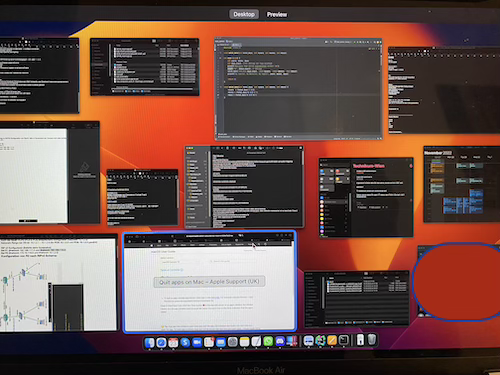500x375 pixels.
Task: Switch to the Desktop space
Action: 244,14
